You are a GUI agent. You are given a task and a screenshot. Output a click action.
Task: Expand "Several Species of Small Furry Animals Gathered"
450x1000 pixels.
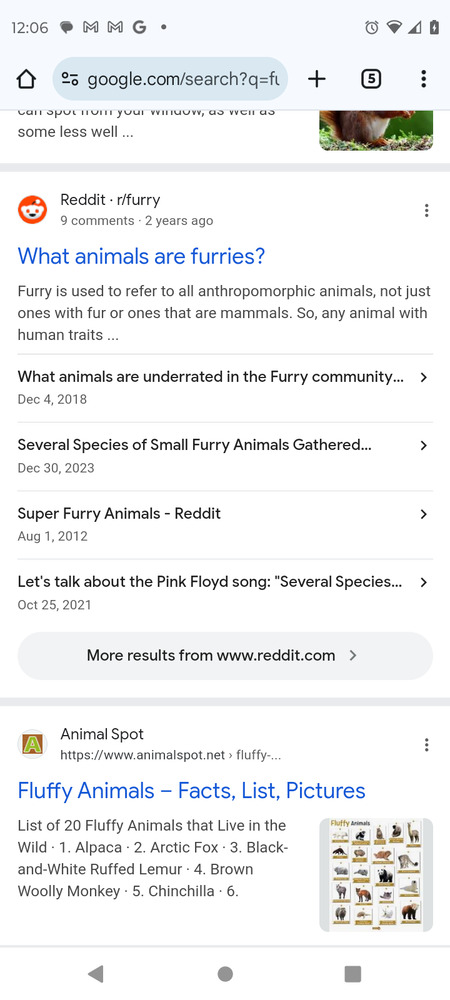click(x=224, y=456)
